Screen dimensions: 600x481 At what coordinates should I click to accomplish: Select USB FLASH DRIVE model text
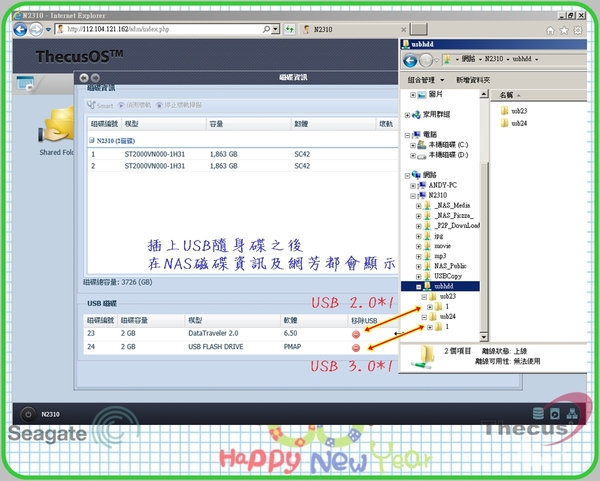[216, 347]
